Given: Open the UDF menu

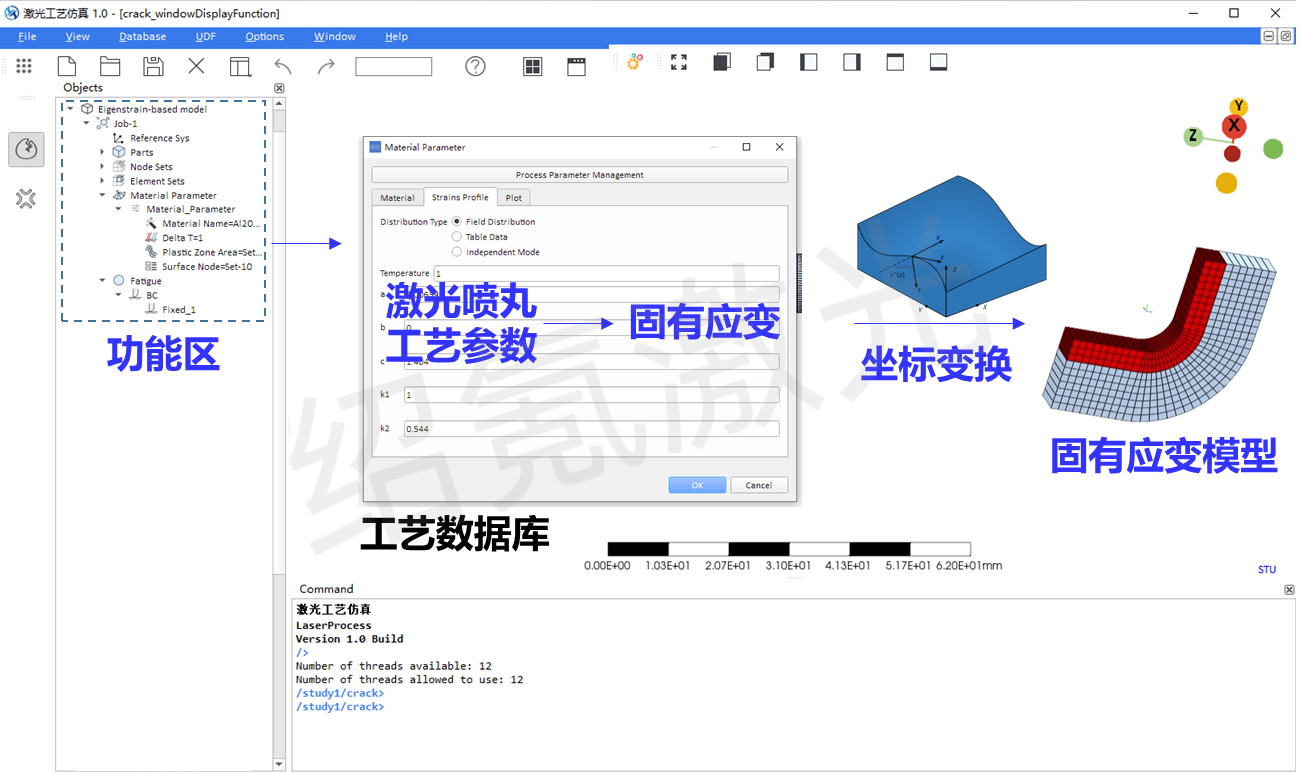Looking at the screenshot, I should click(205, 36).
